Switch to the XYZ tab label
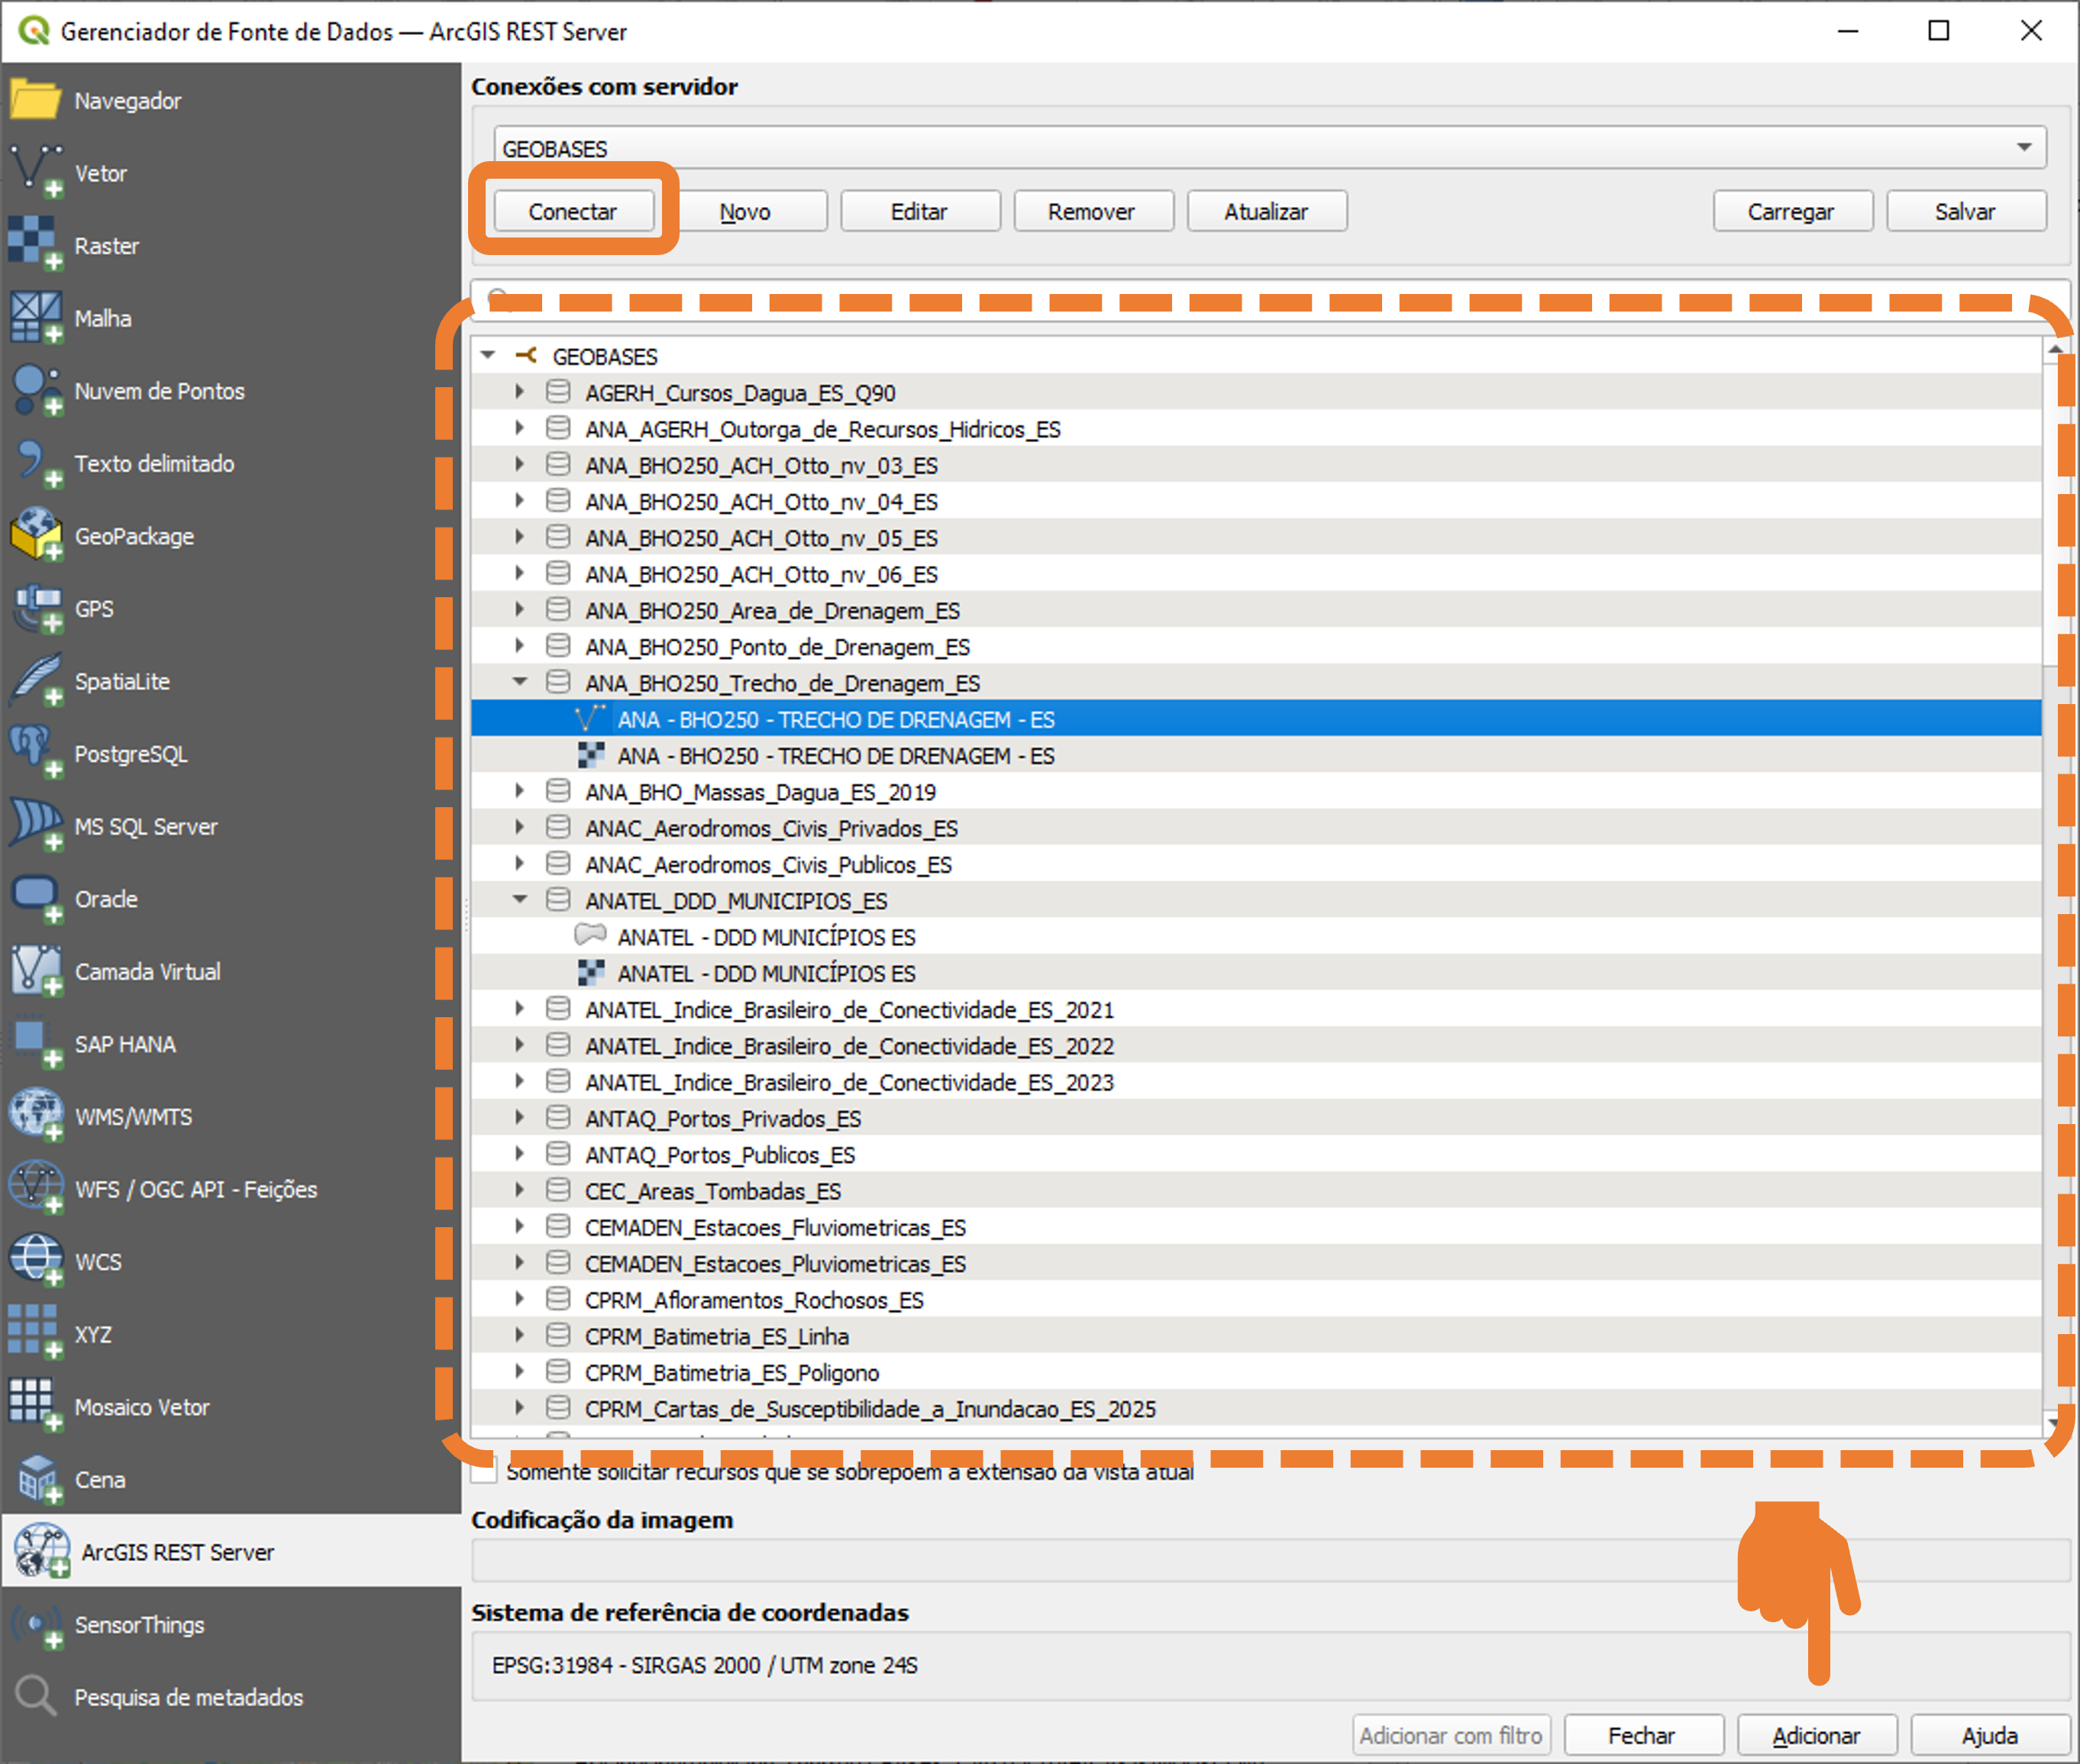This screenshot has height=1764, width=2080. tap(93, 1335)
